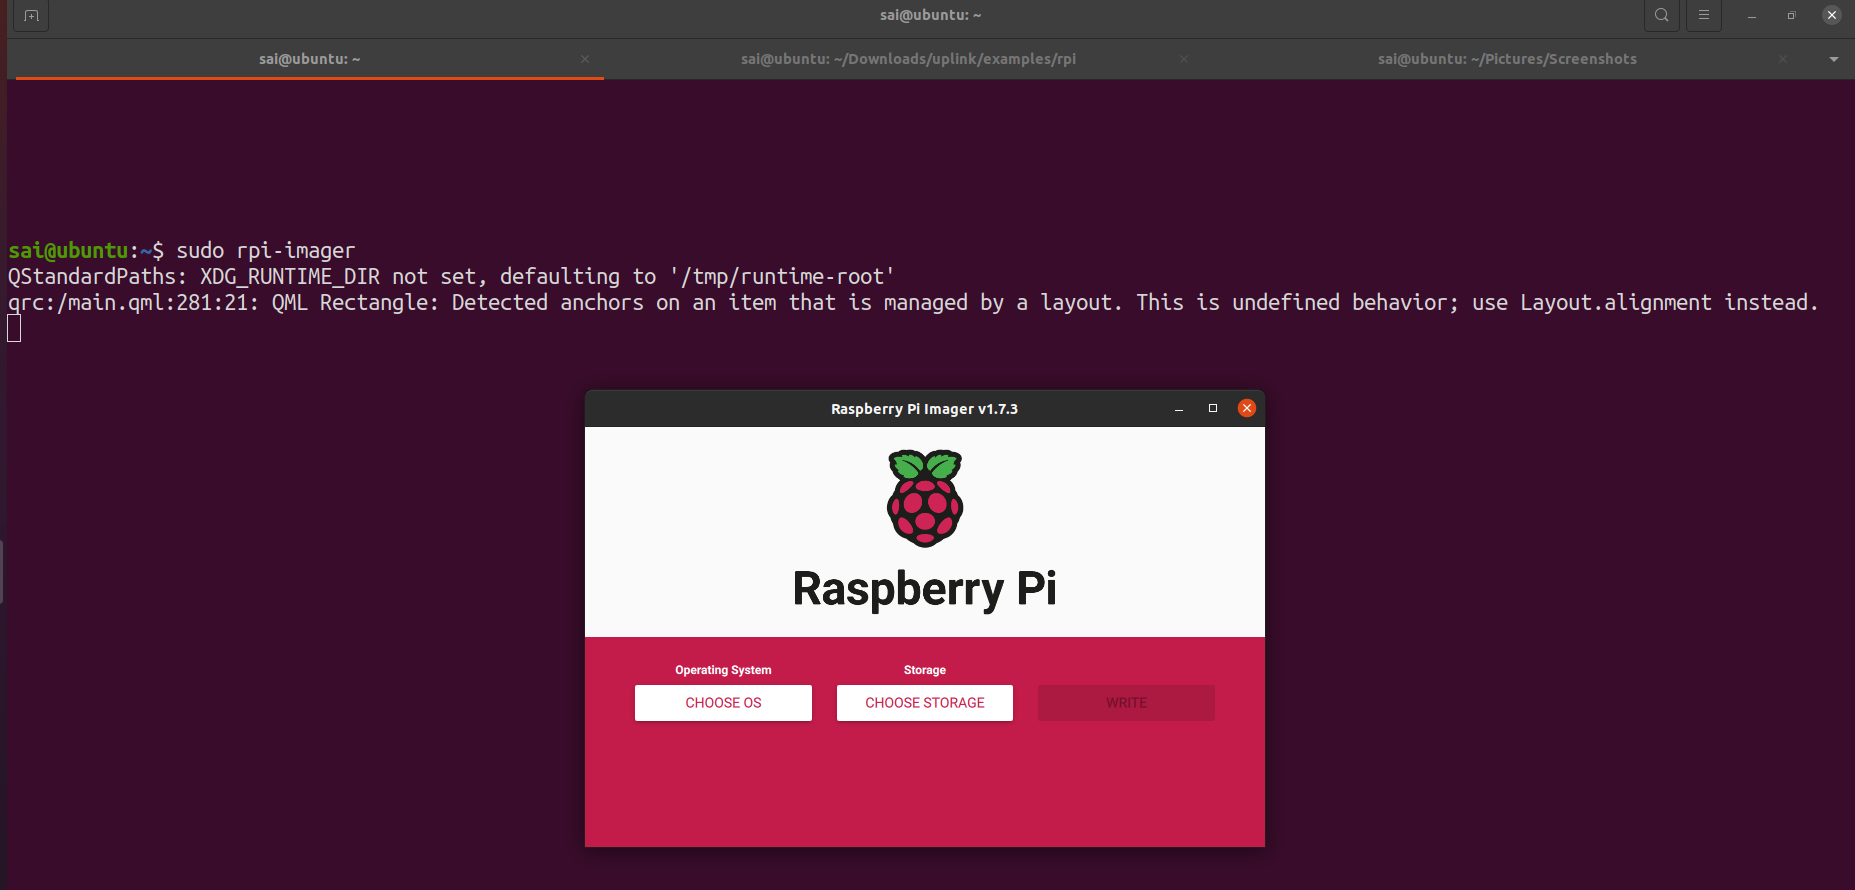The width and height of the screenshot is (1855, 890).
Task: Click the 'Operating System' label
Action: (723, 670)
